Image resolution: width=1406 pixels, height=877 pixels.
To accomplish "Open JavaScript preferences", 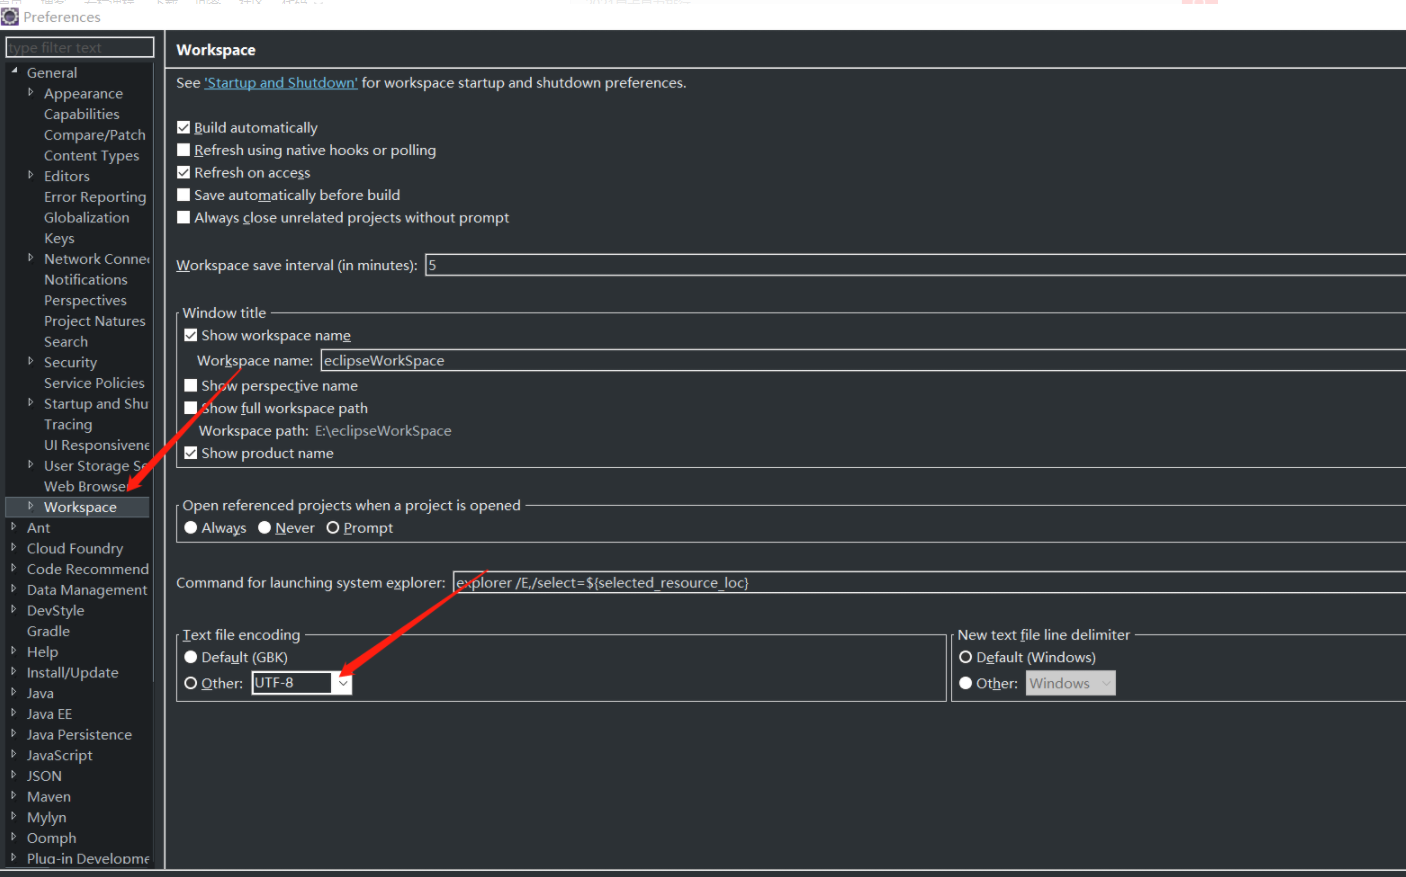I will click(60, 755).
